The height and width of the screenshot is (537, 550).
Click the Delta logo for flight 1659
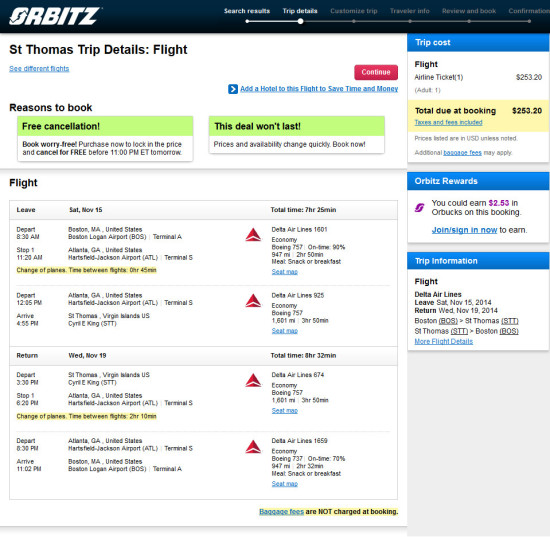253,447
